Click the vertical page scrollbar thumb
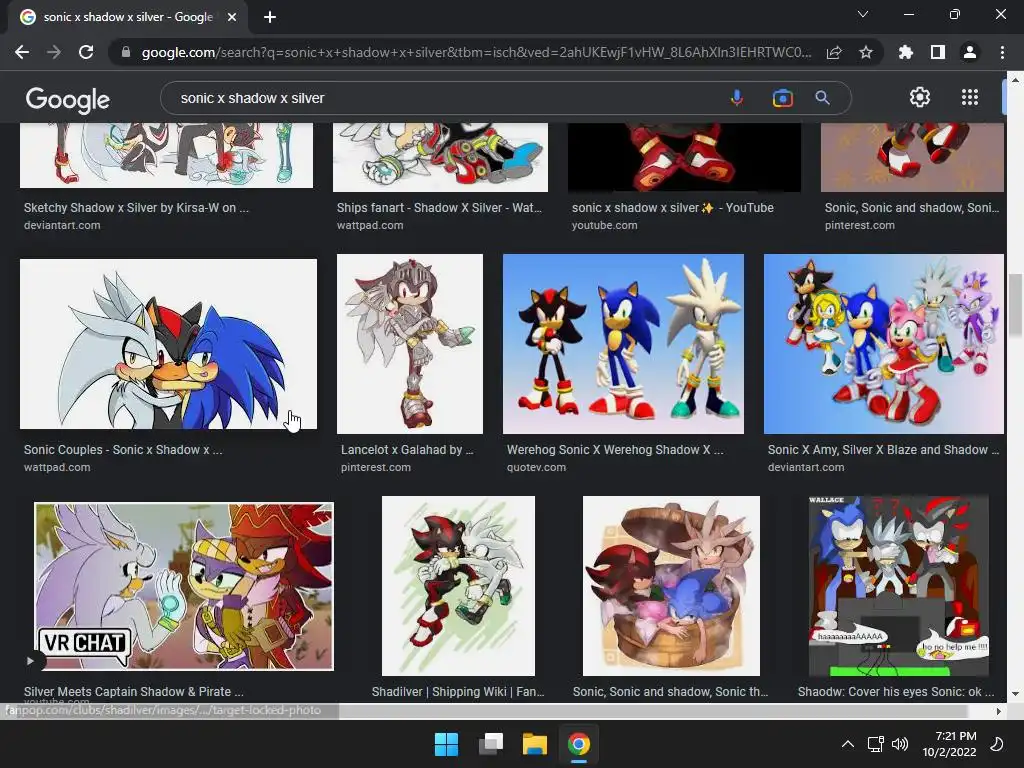 [x=1014, y=306]
